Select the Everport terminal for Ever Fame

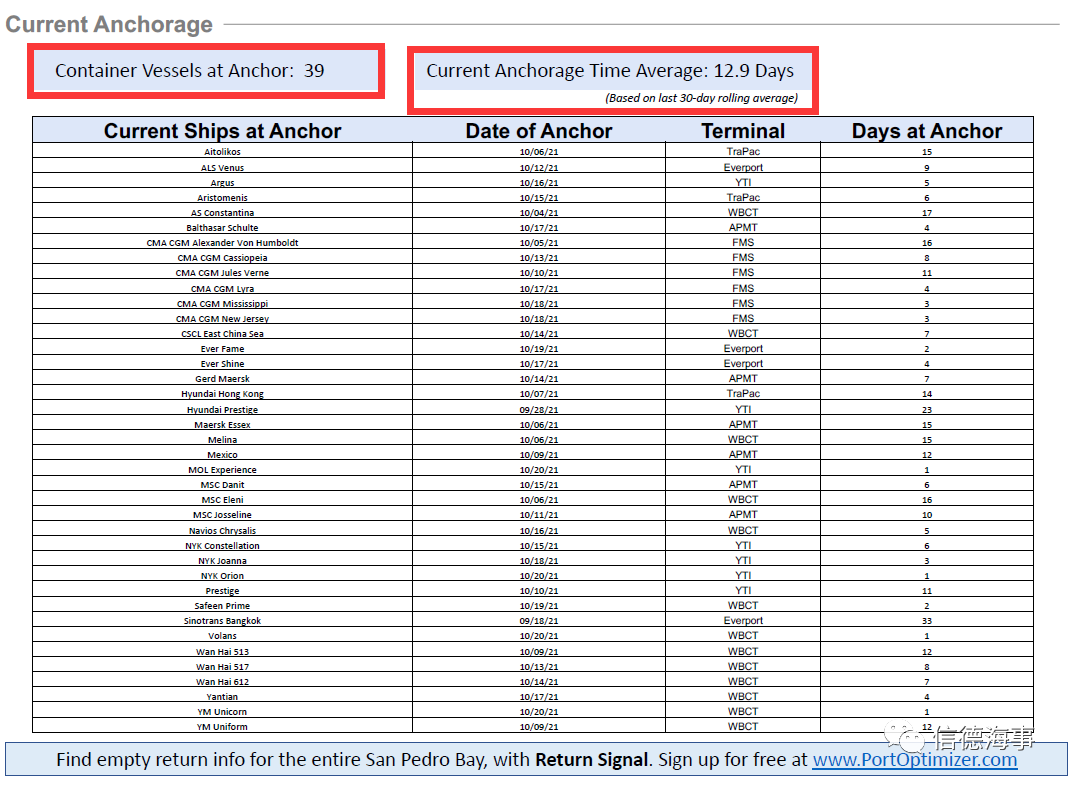pos(743,348)
